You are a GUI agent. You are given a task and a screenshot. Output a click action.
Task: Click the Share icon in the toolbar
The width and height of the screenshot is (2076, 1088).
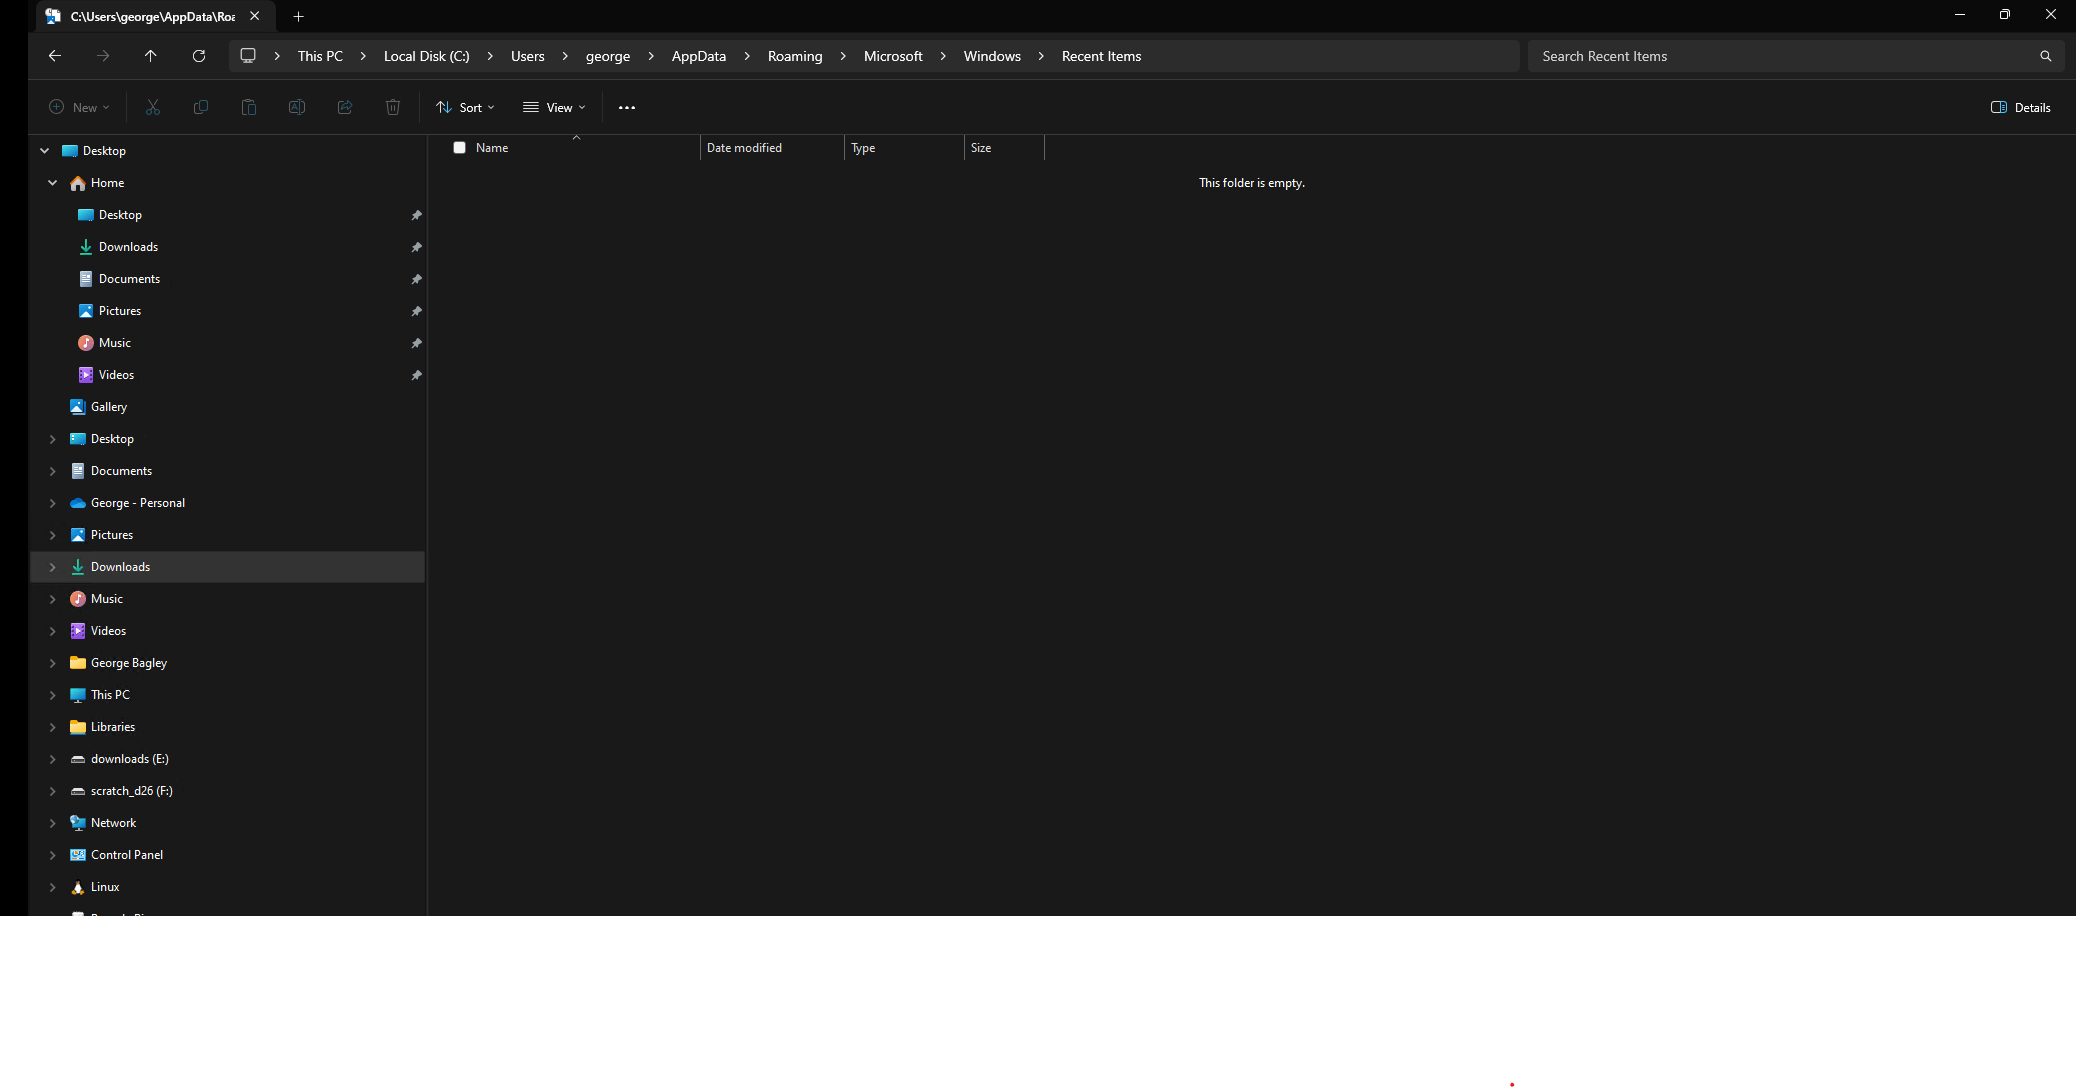tap(345, 107)
